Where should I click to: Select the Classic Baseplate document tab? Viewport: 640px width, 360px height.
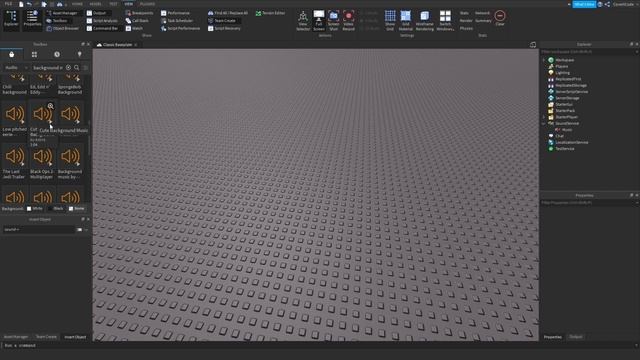pos(117,44)
